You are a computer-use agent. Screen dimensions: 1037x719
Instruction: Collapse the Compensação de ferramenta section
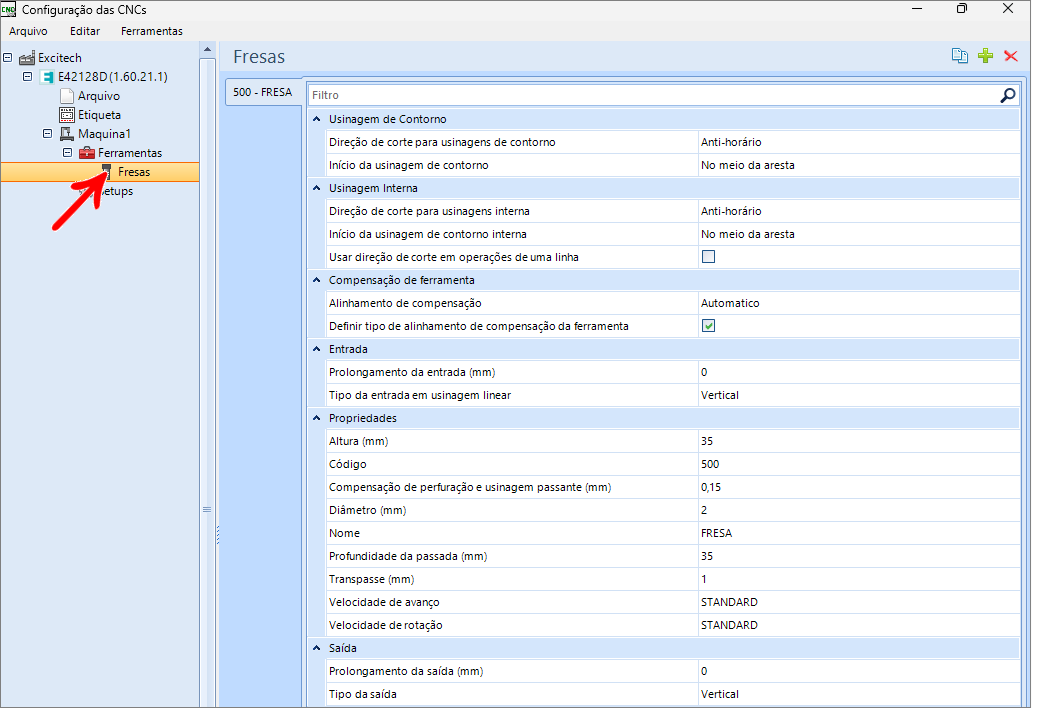point(317,280)
